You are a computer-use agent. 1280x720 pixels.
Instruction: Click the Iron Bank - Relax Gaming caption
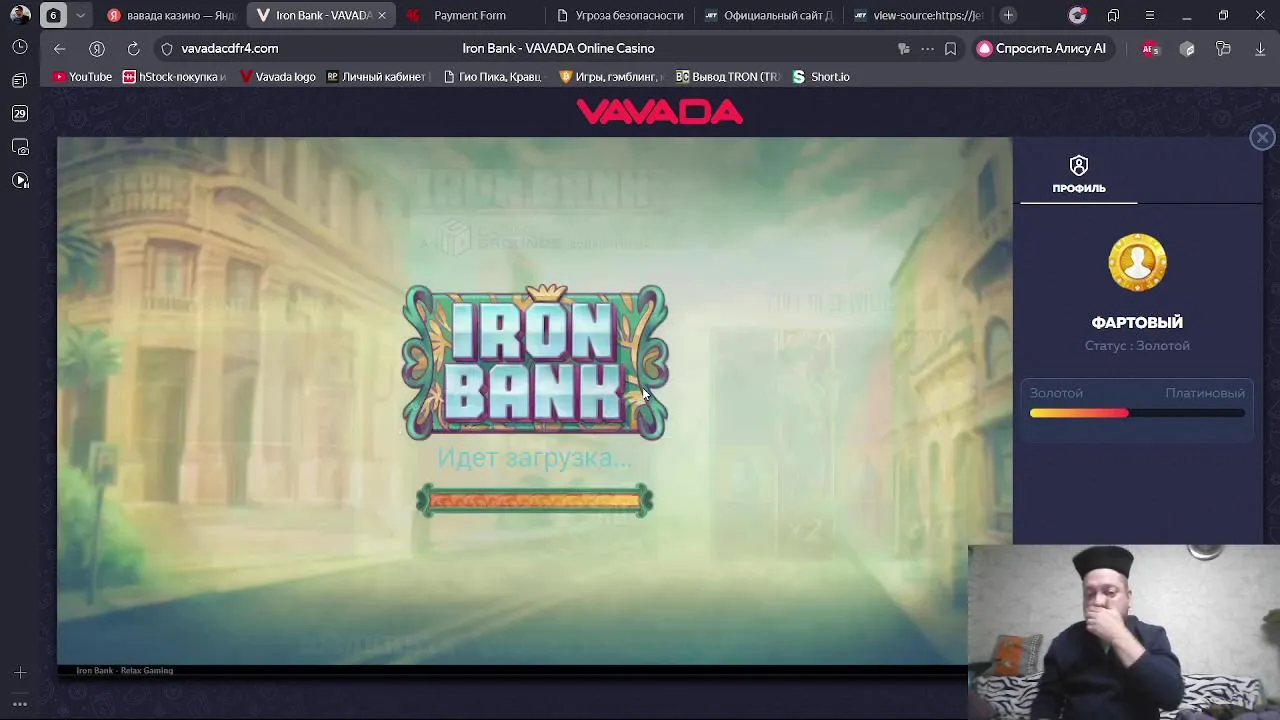(125, 670)
